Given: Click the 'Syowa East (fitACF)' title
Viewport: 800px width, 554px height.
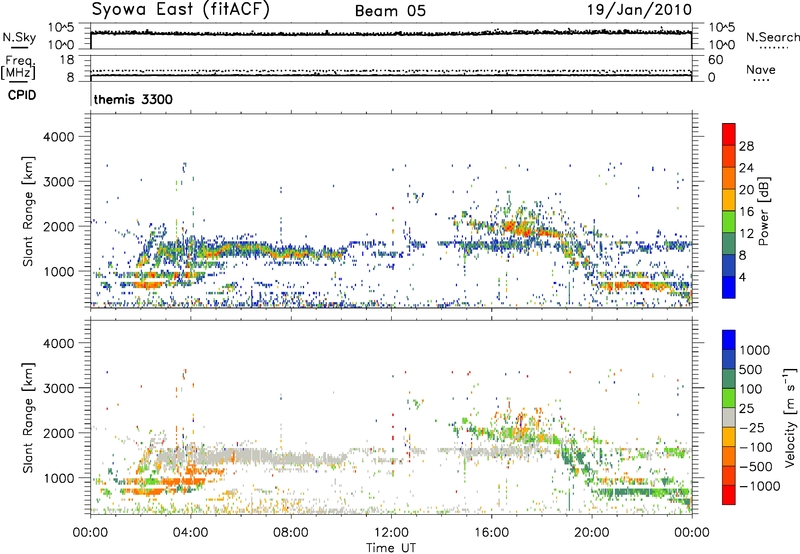Looking at the screenshot, I should (180, 10).
